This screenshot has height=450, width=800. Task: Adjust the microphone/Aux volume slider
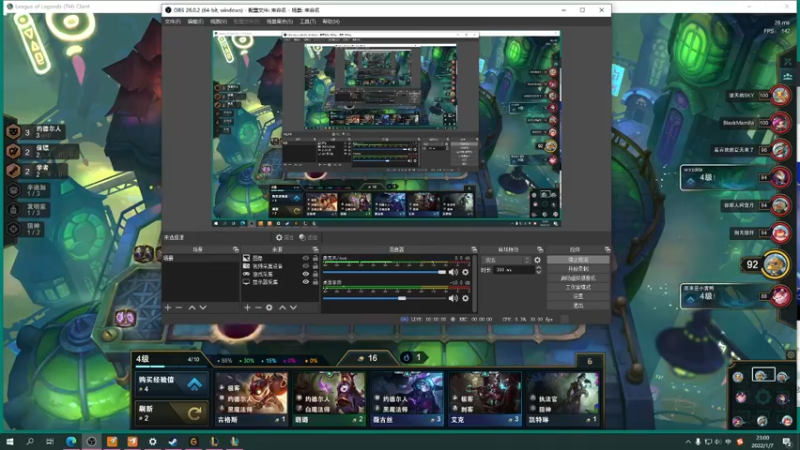(x=442, y=272)
